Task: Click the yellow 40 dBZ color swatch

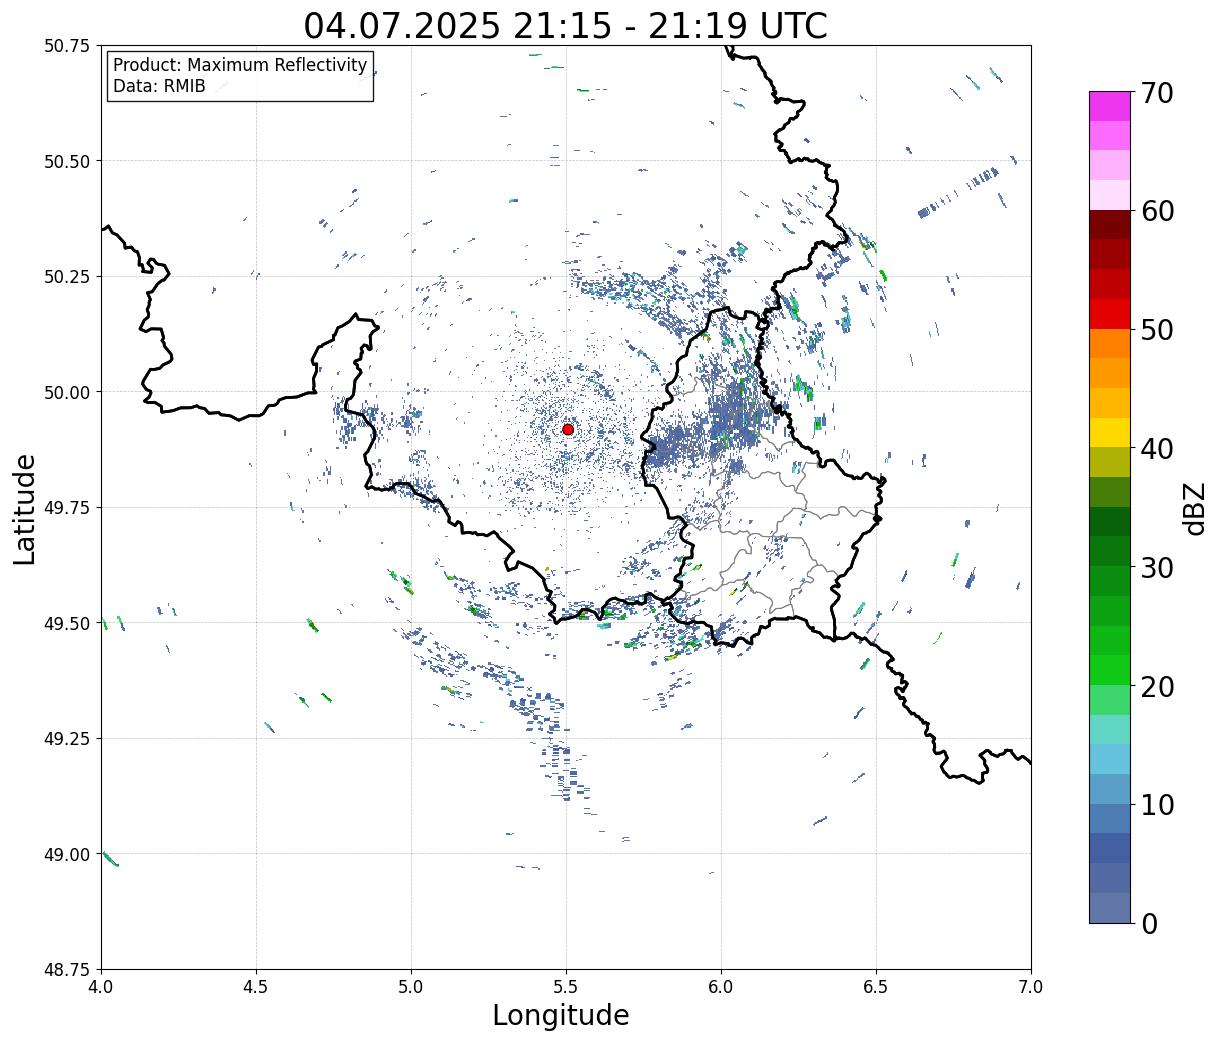Action: click(x=1110, y=432)
